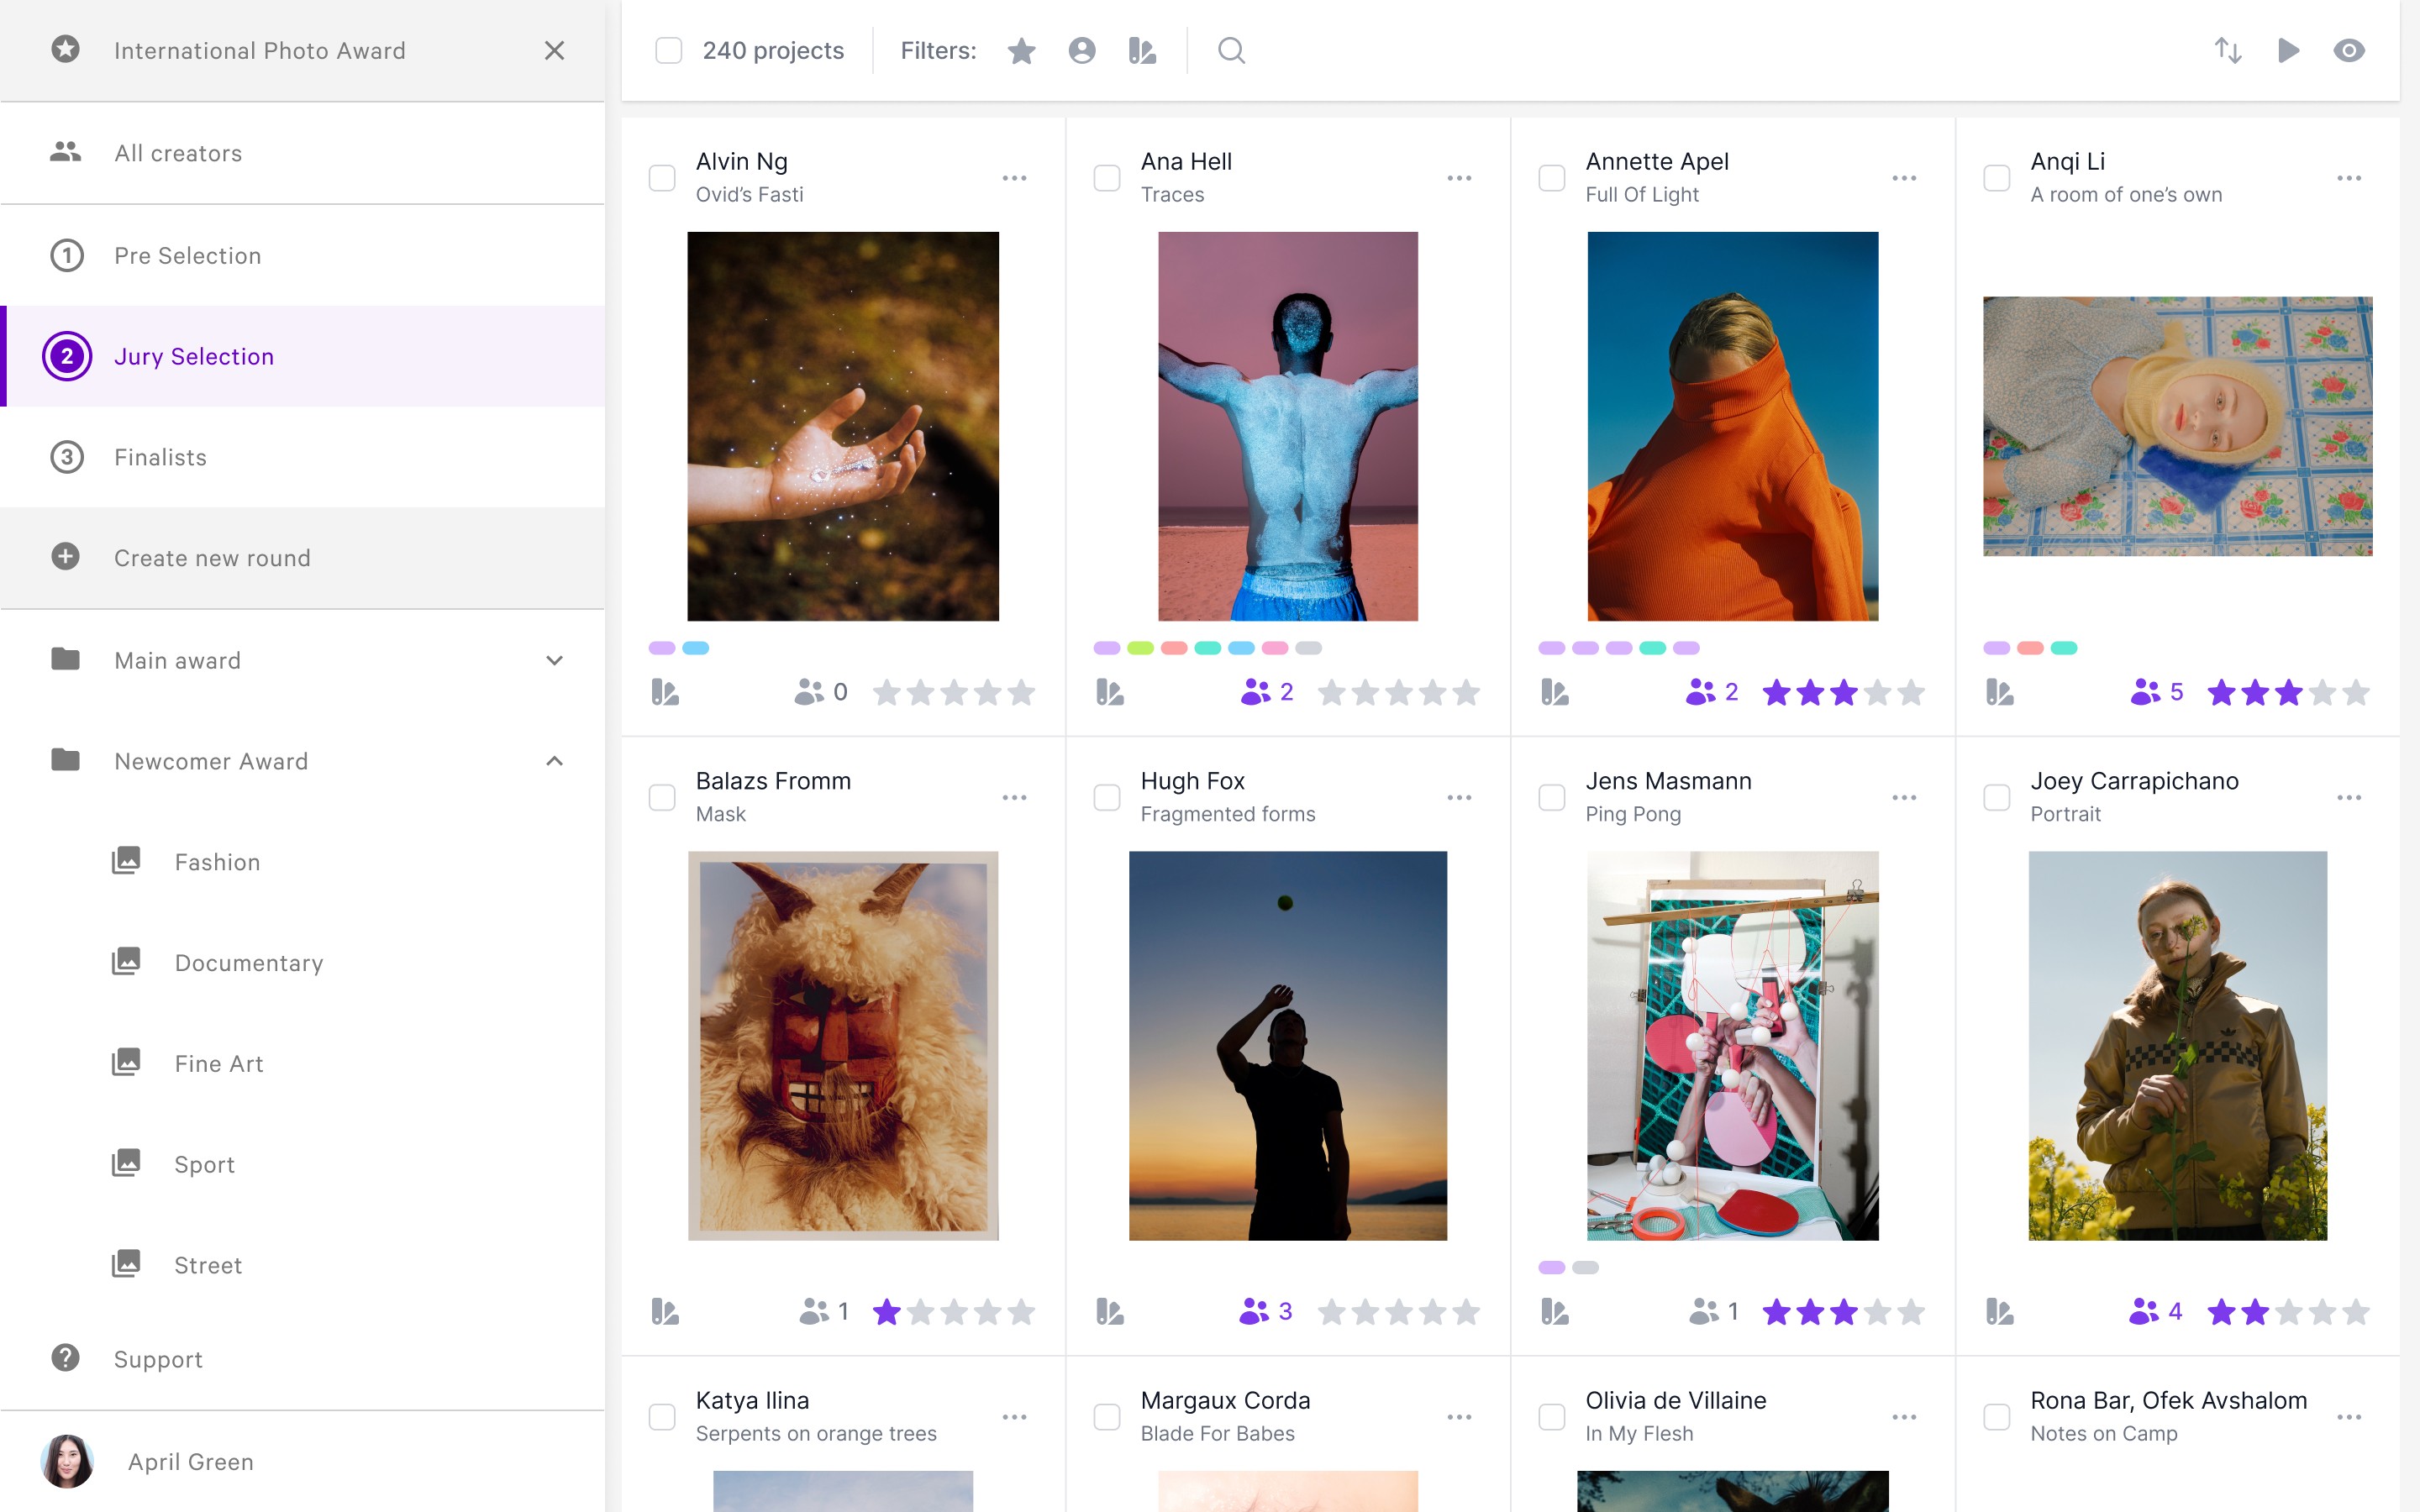Select Annette Apel's Full Of Light project
2420x1512 pixels.
(1552, 177)
